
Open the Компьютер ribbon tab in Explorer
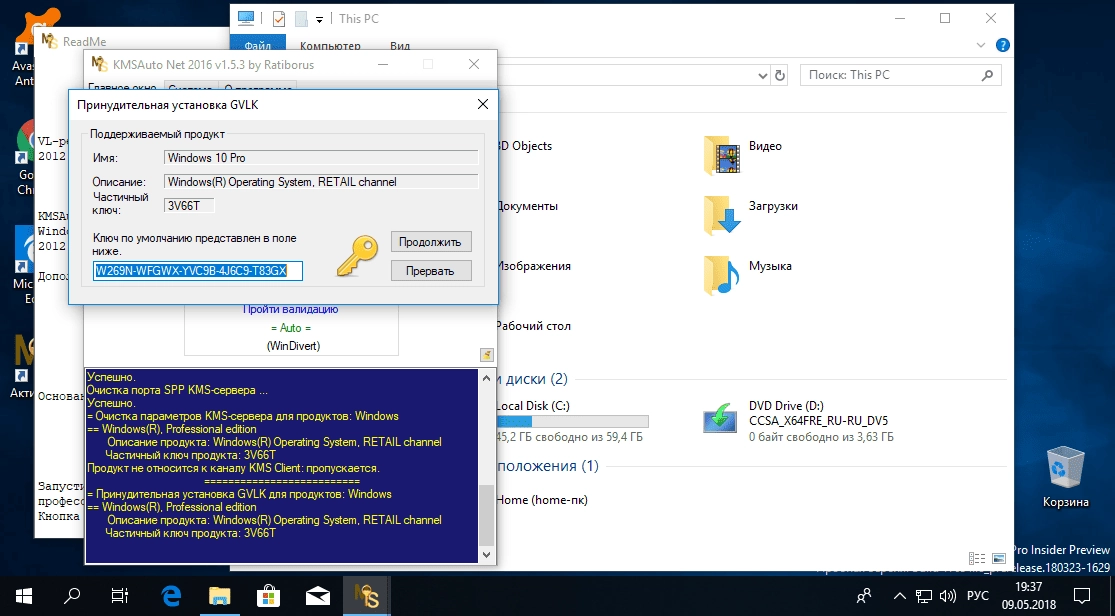click(330, 46)
